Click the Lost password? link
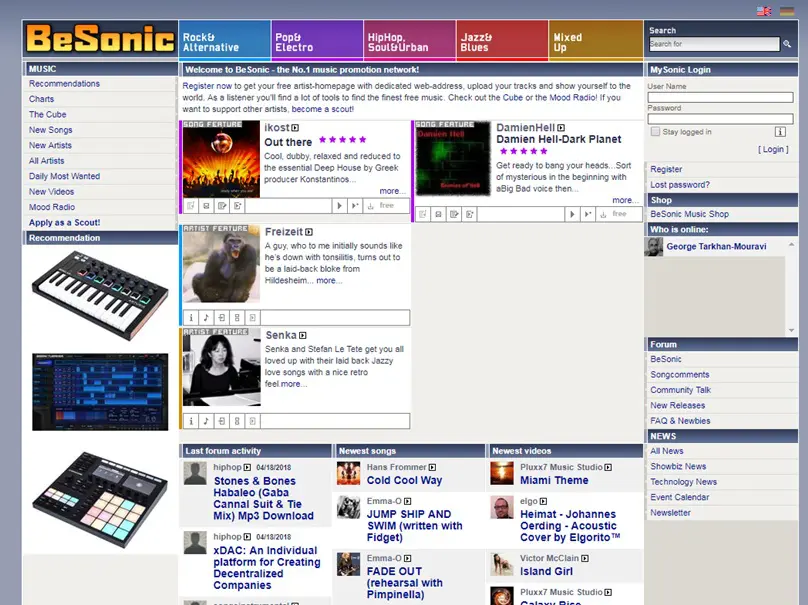This screenshot has height=605, width=808. point(680,184)
